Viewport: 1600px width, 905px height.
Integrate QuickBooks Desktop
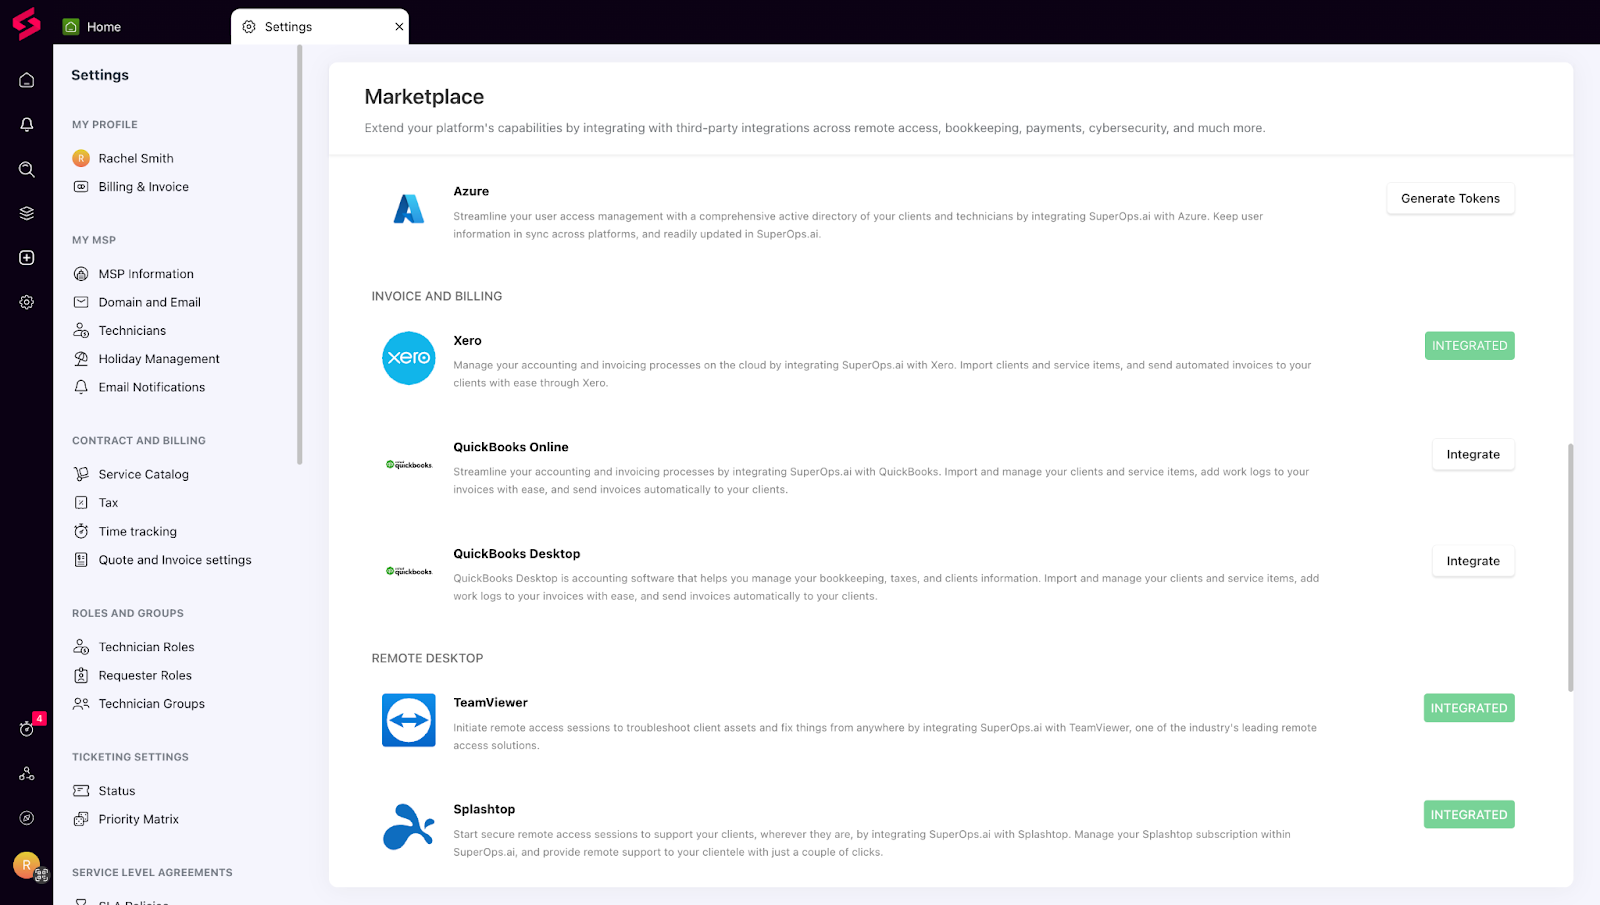[1473, 561]
